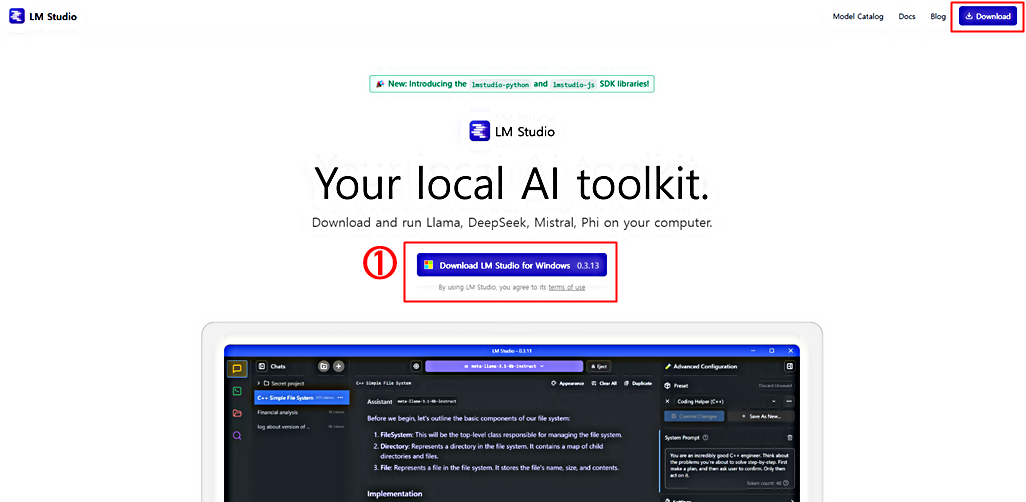
Task: Toggle the right sidebar panel icon
Action: pyautogui.click(x=789, y=367)
